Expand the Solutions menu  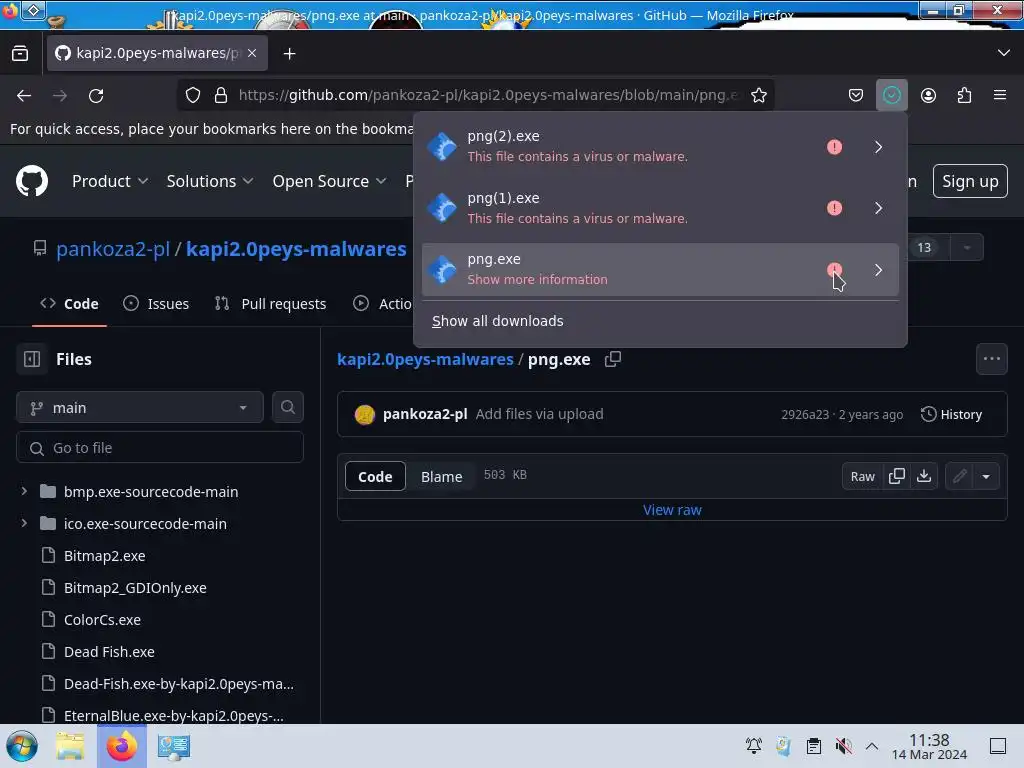pyautogui.click(x=210, y=181)
